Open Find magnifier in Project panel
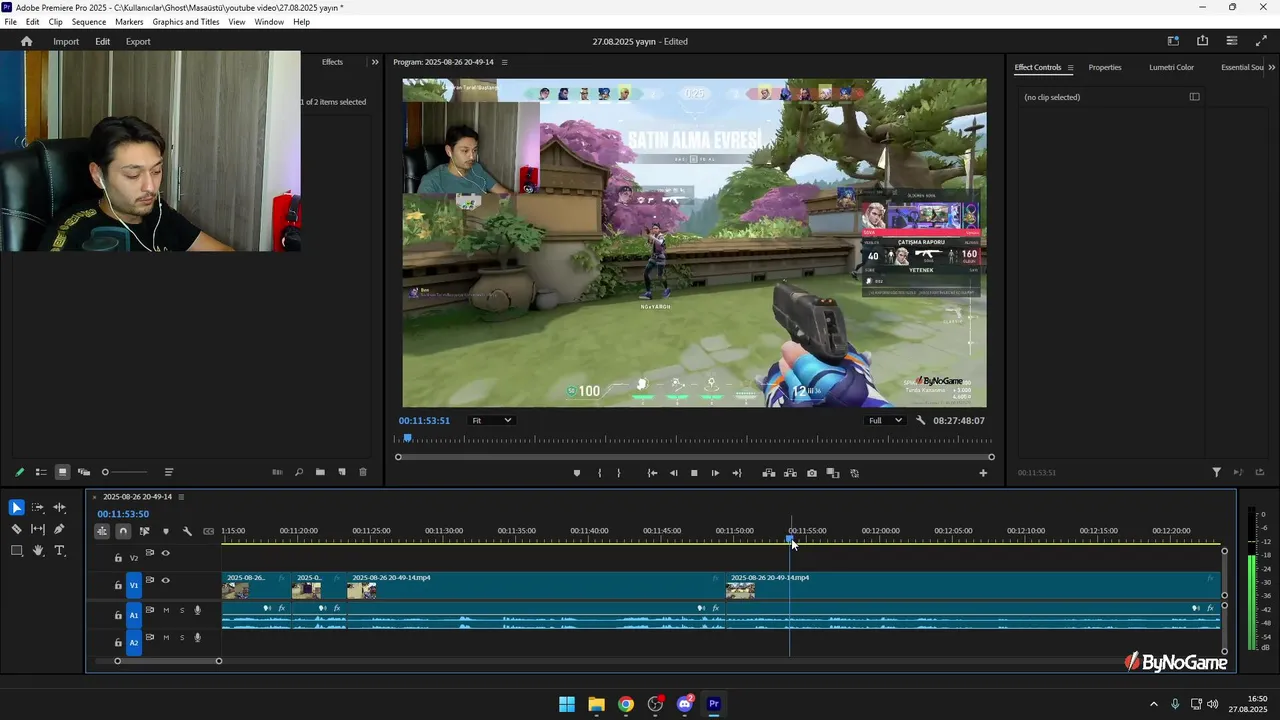This screenshot has height=720, width=1280. coord(299,472)
